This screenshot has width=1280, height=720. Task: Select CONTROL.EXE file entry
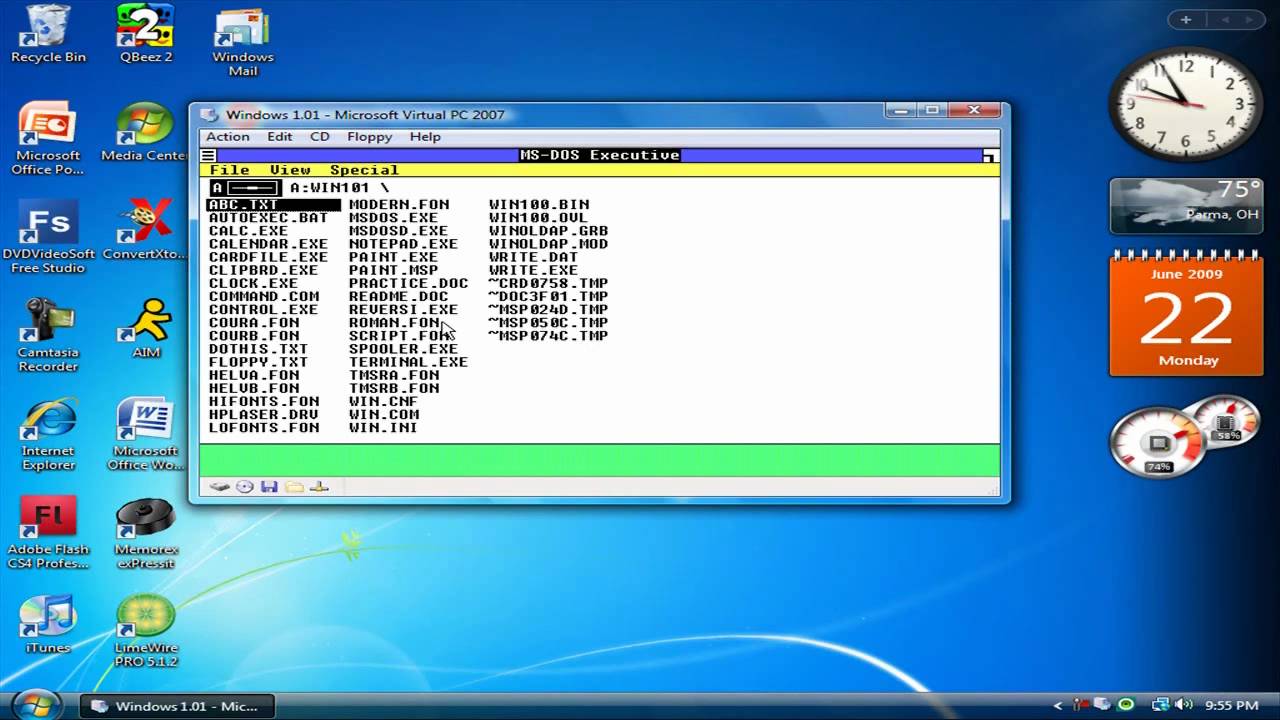pos(263,309)
